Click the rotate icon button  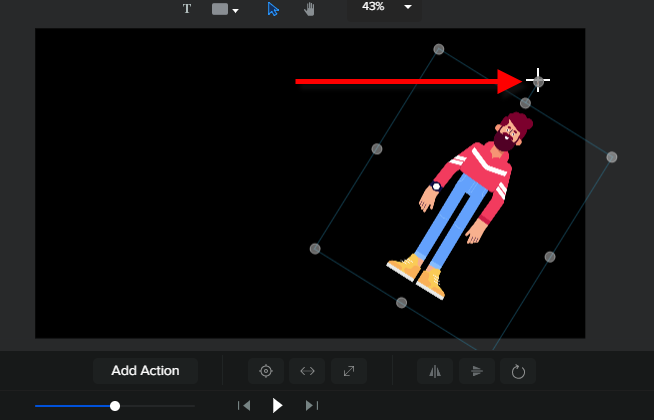(x=518, y=371)
